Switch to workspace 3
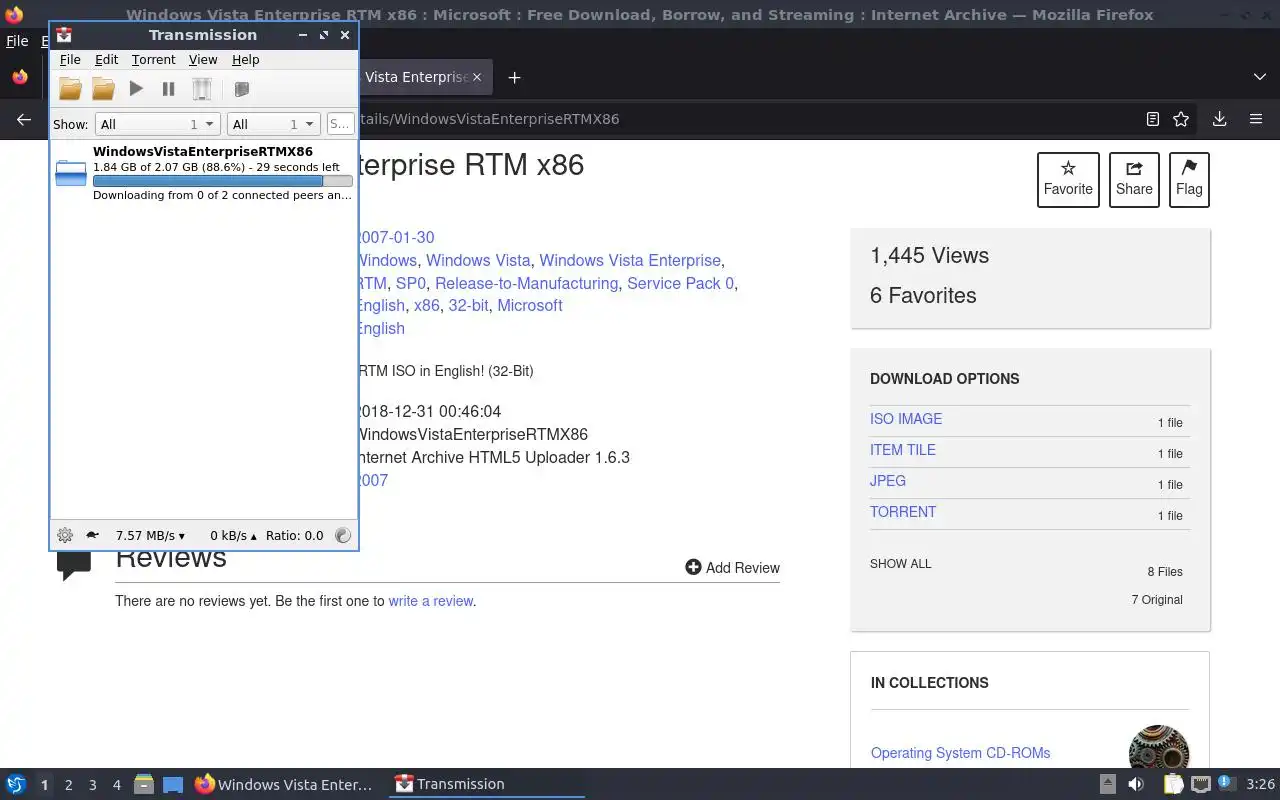Screen dimensions: 1280x800 pos(92,785)
